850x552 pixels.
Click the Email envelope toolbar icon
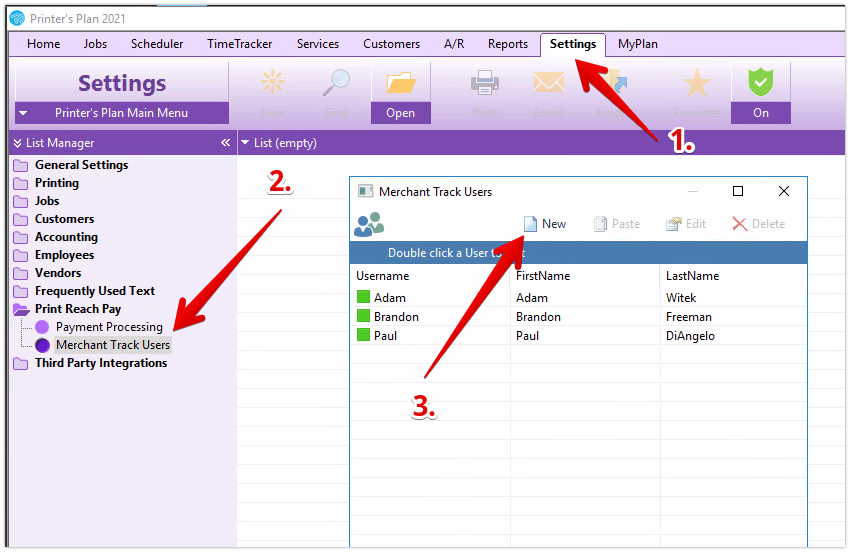click(x=549, y=82)
